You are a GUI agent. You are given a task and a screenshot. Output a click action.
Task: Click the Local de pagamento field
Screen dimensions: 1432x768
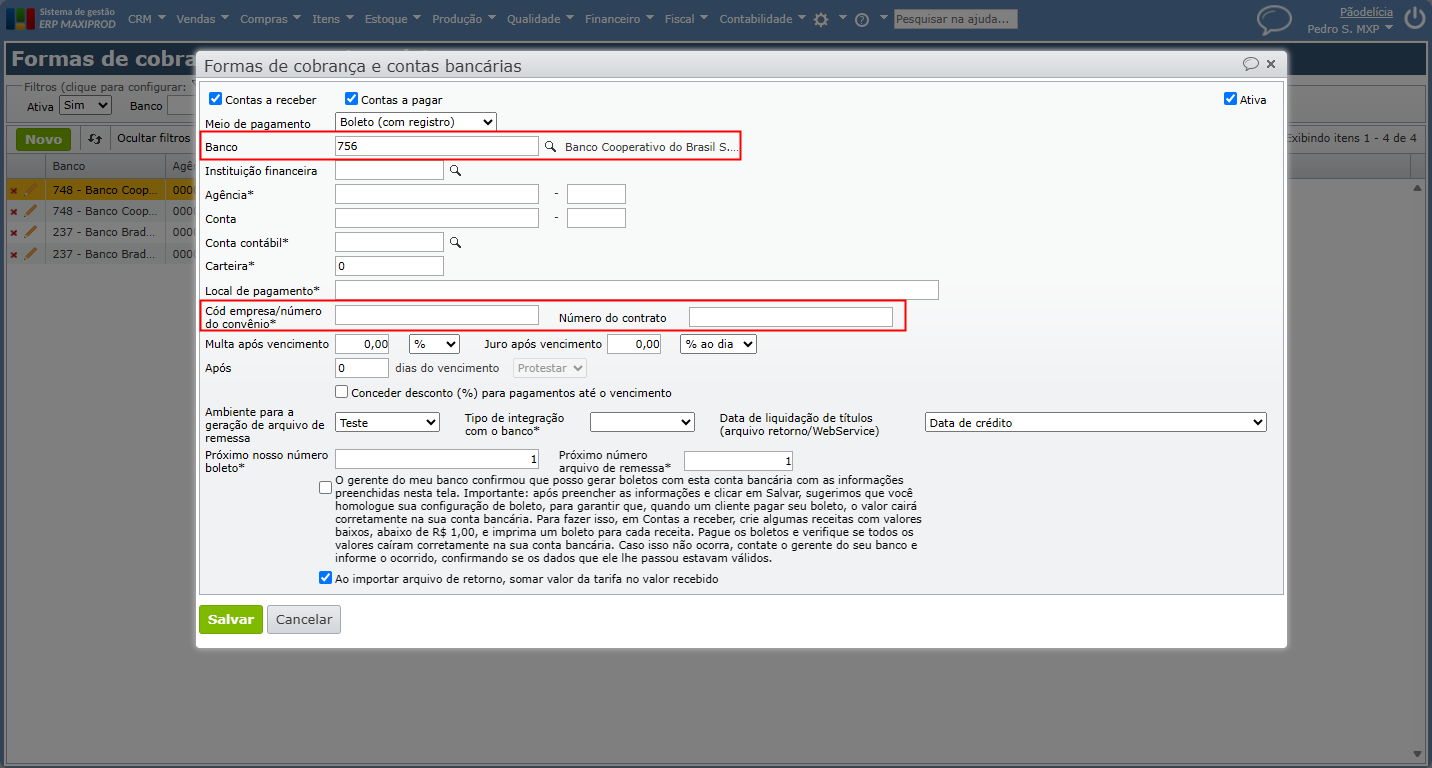click(x=637, y=290)
